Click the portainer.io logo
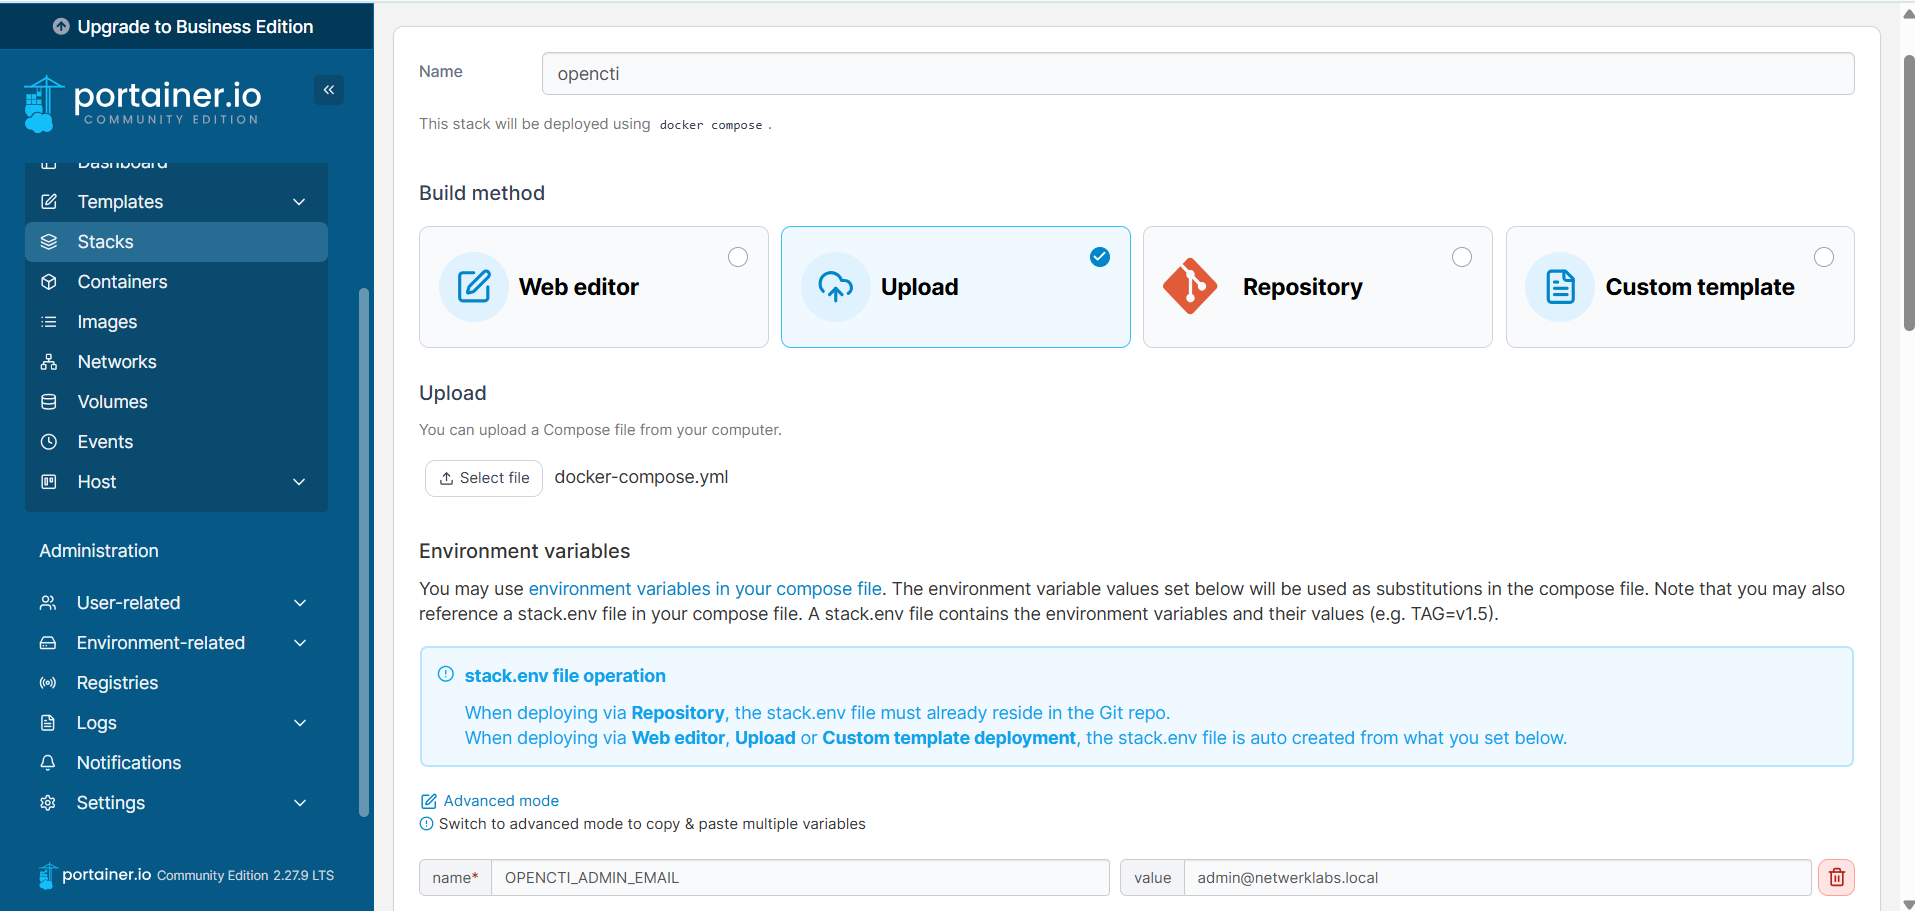1915x911 pixels. pyautogui.click(x=142, y=104)
